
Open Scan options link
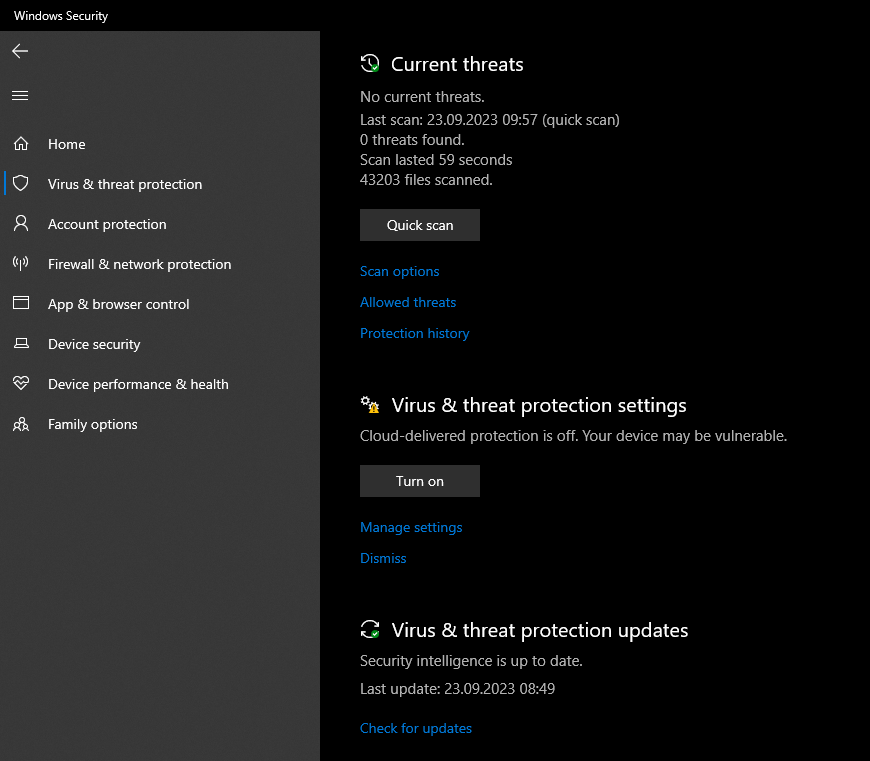[399, 271]
